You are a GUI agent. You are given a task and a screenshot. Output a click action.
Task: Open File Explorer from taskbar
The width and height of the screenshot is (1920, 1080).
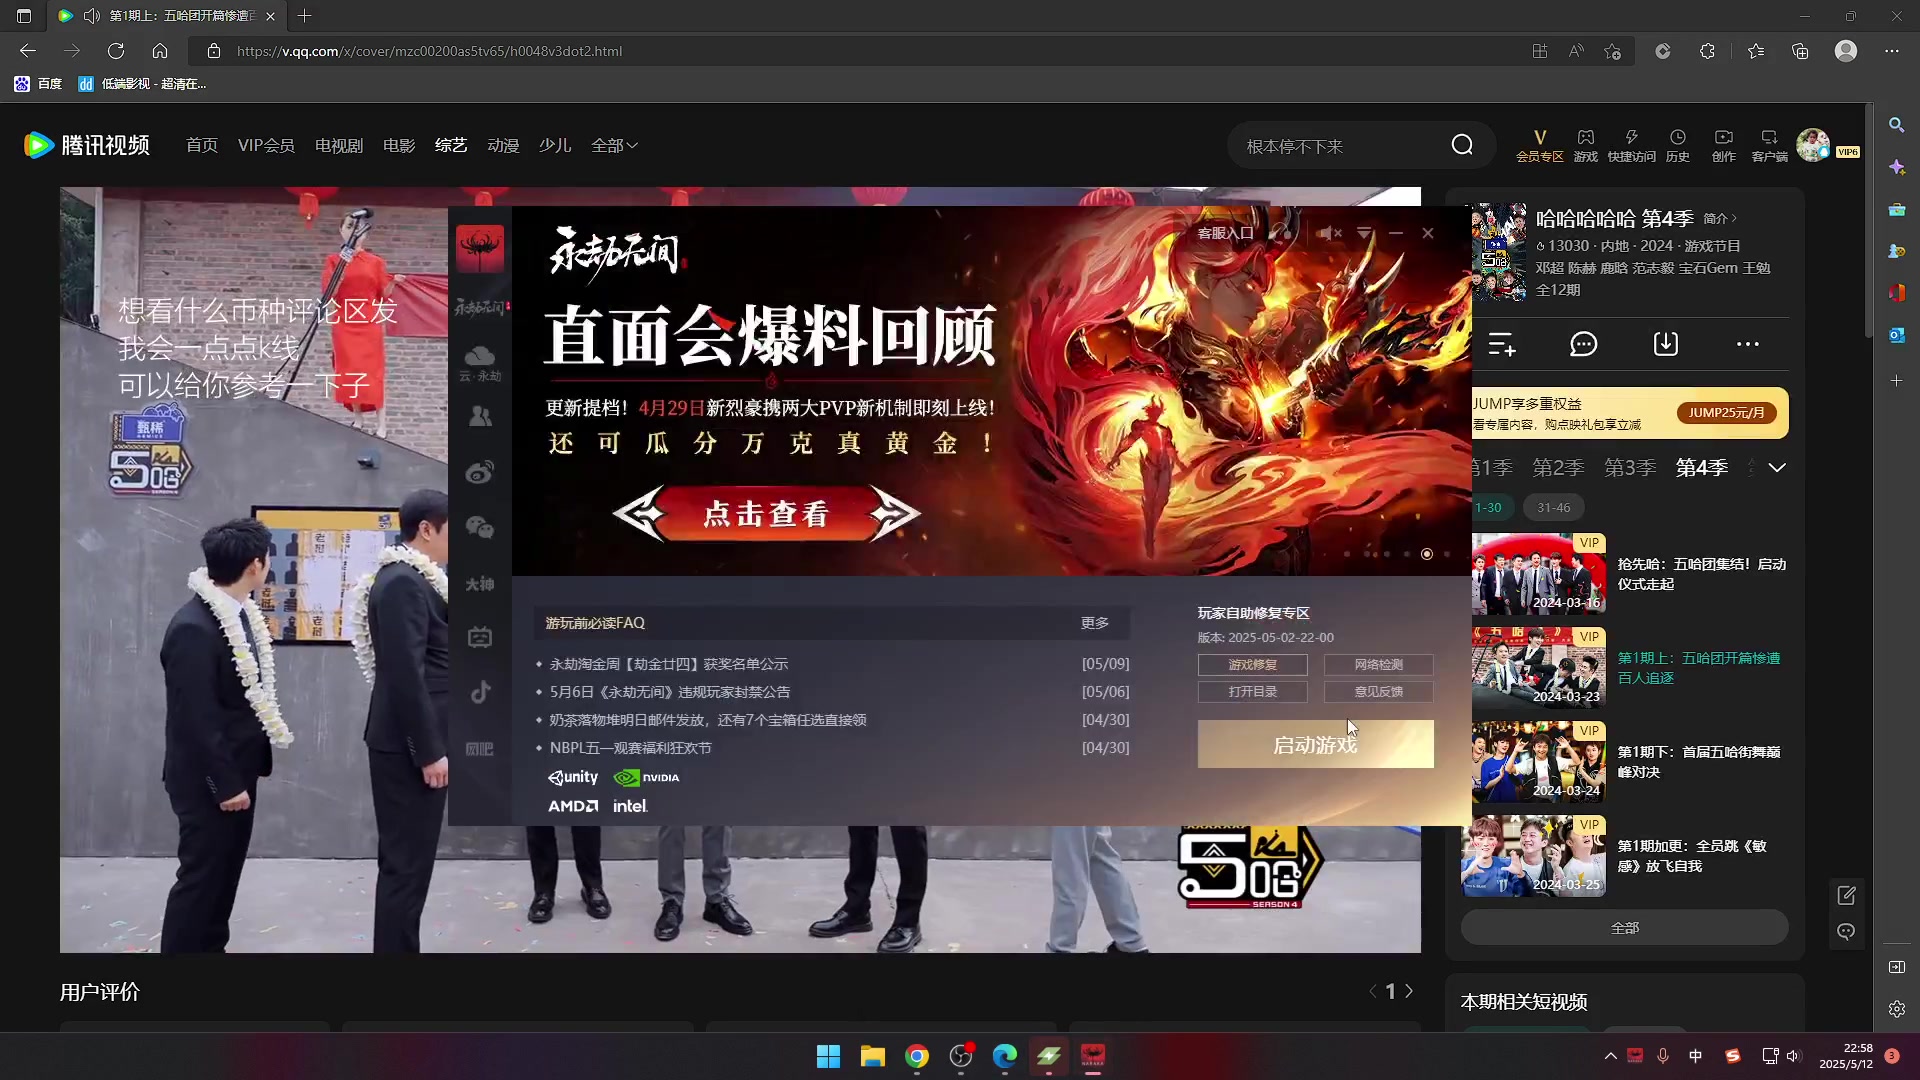(873, 1056)
